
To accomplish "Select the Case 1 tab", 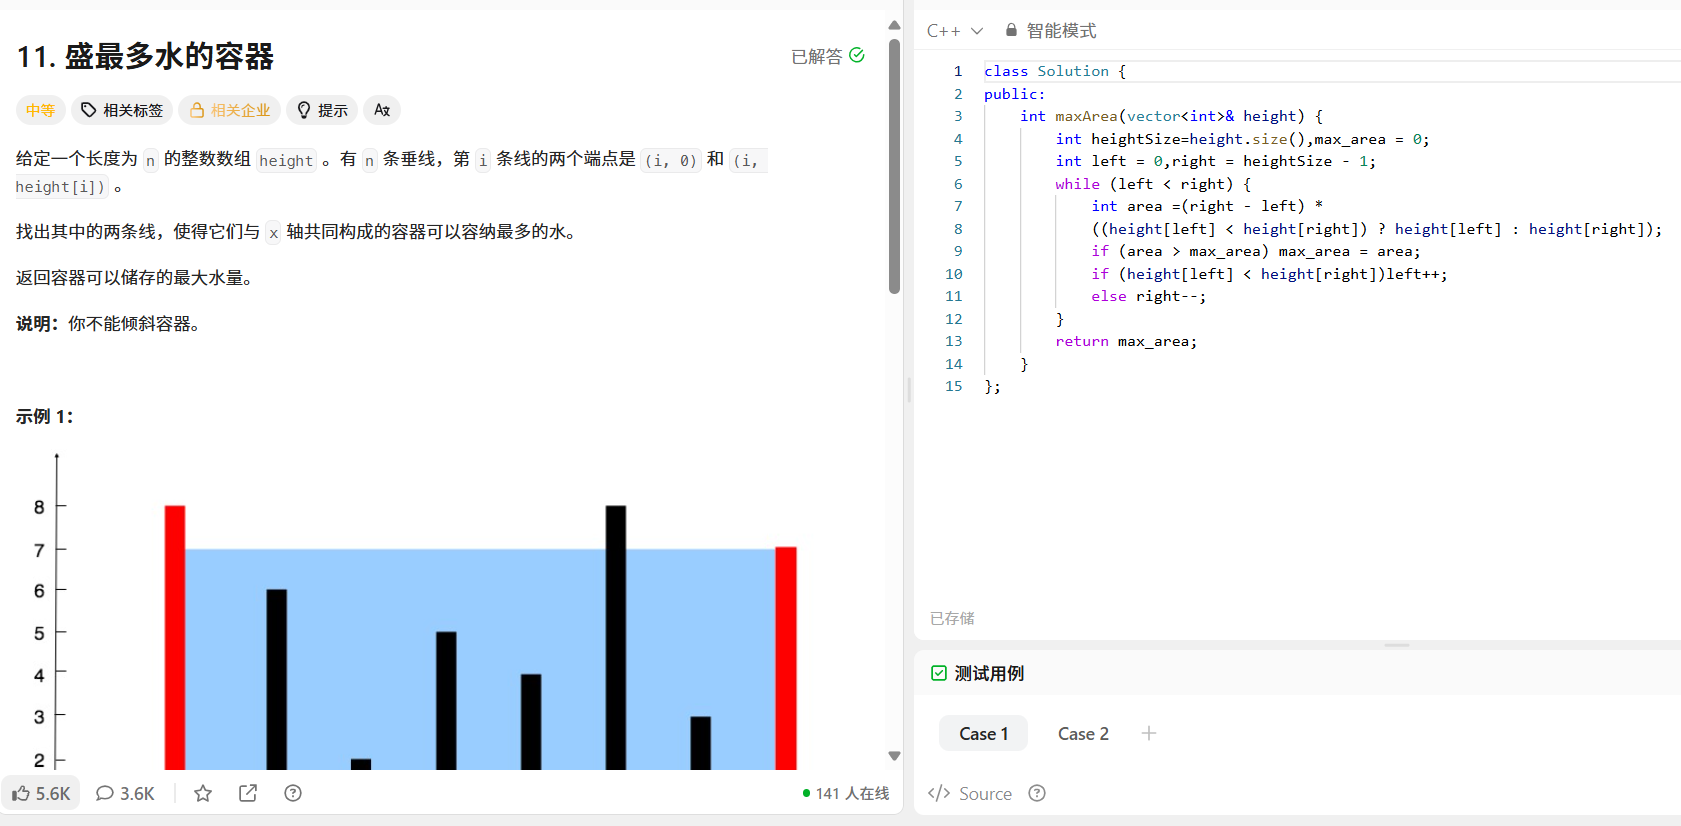I will [x=983, y=733].
